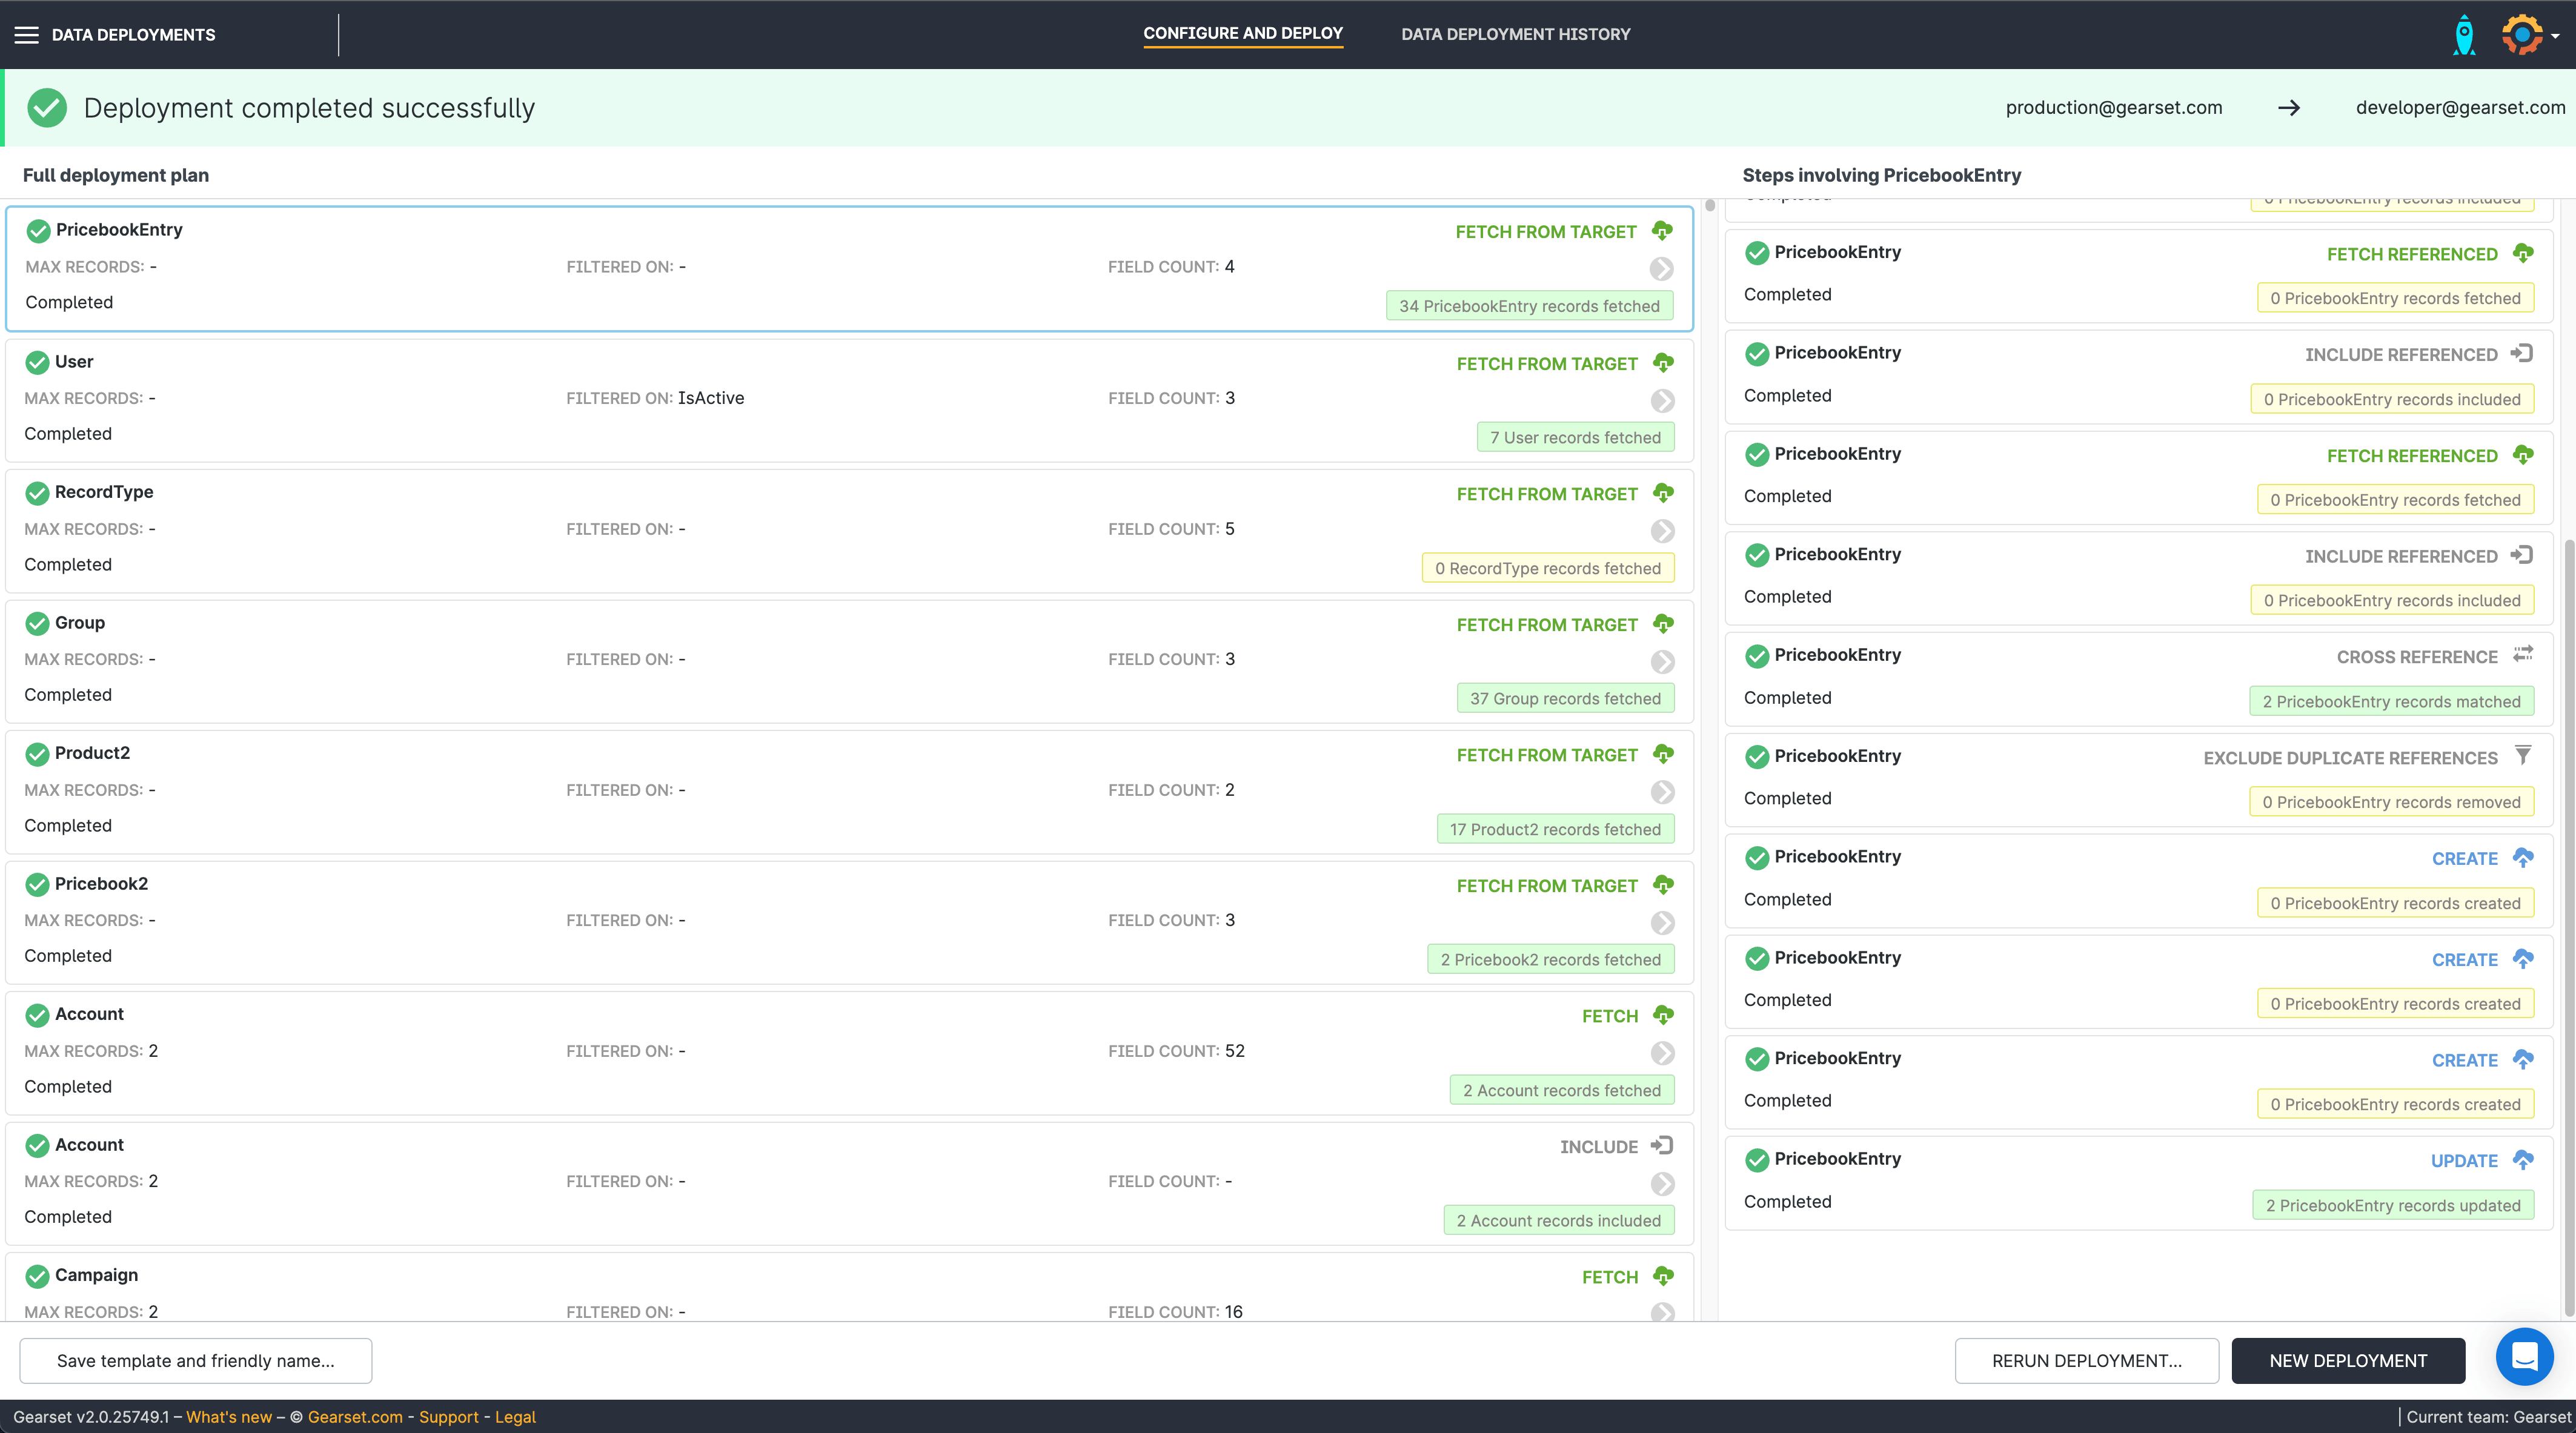Click Account Include step arrow icon
The width and height of the screenshot is (2576, 1433).
pos(1662,1146)
